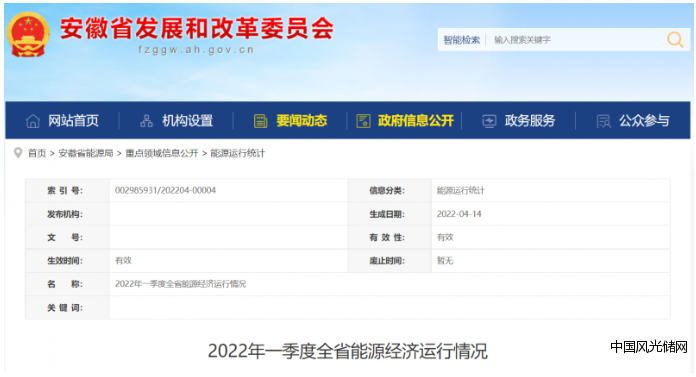Open the 政务服务 navigation tab
The width and height of the screenshot is (696, 377).
pyautogui.click(x=530, y=121)
